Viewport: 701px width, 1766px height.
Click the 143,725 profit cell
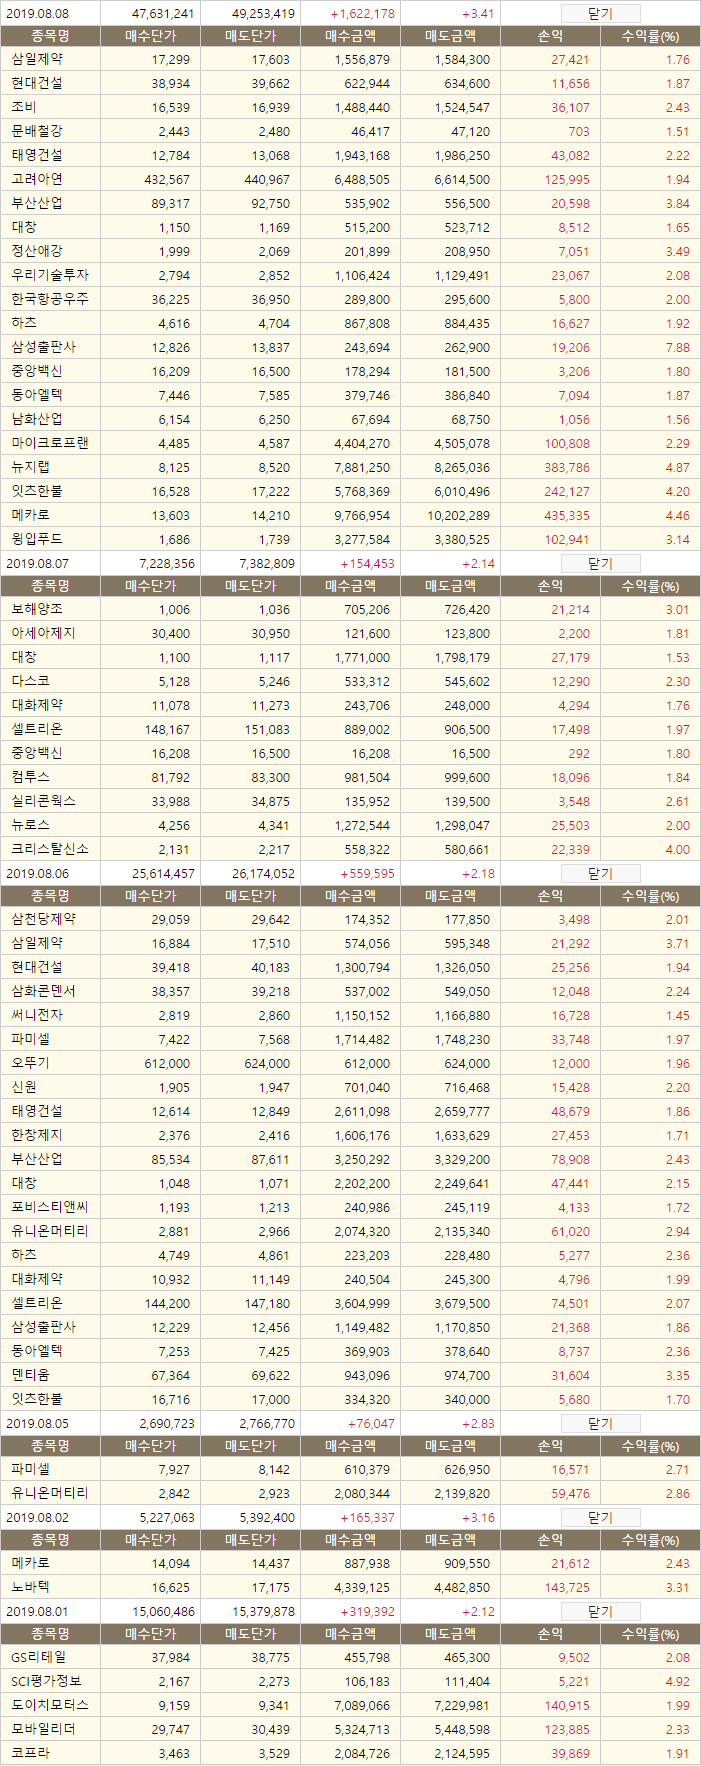(567, 1588)
